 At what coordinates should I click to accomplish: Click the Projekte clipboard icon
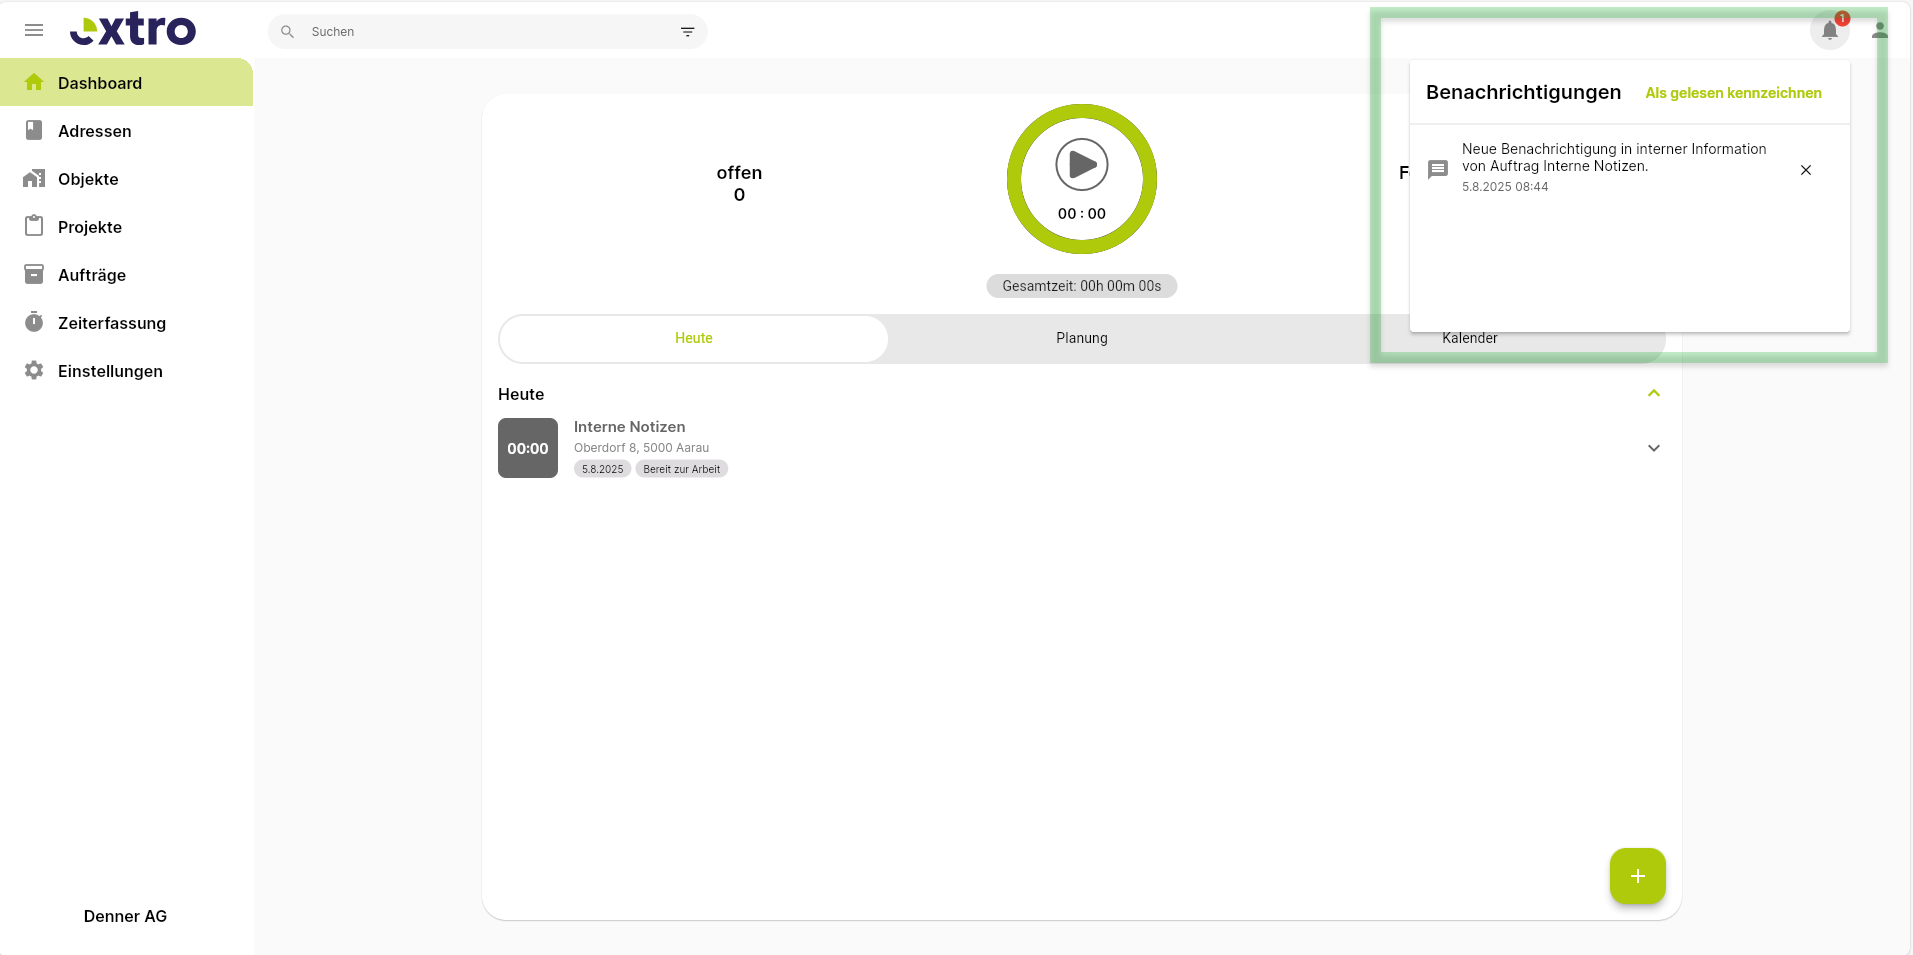click(34, 226)
